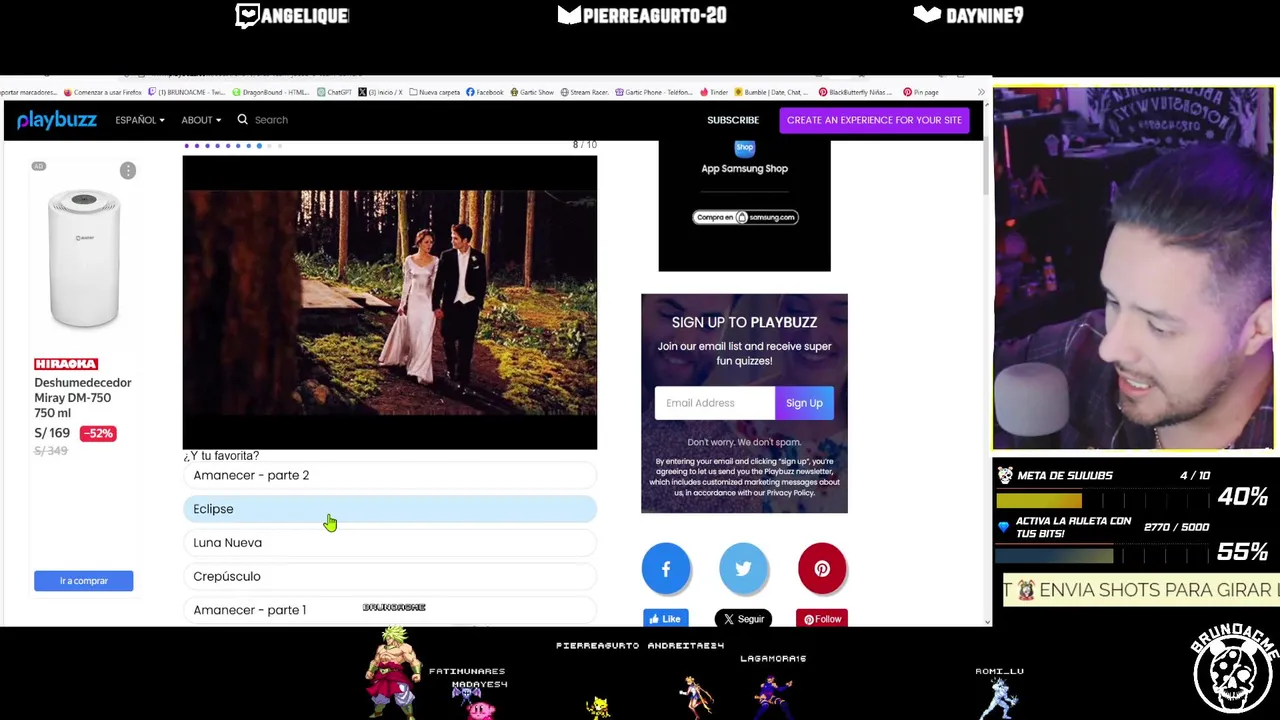Focus the Email Address field

pyautogui.click(x=714, y=403)
